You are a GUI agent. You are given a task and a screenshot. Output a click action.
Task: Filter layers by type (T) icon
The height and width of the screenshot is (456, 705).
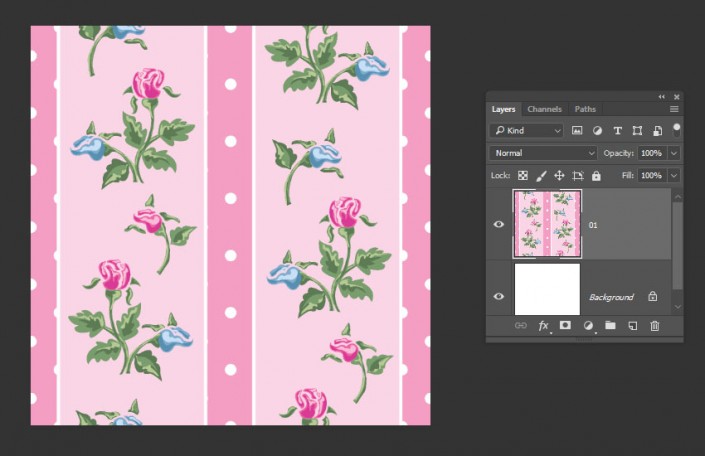[x=617, y=131]
